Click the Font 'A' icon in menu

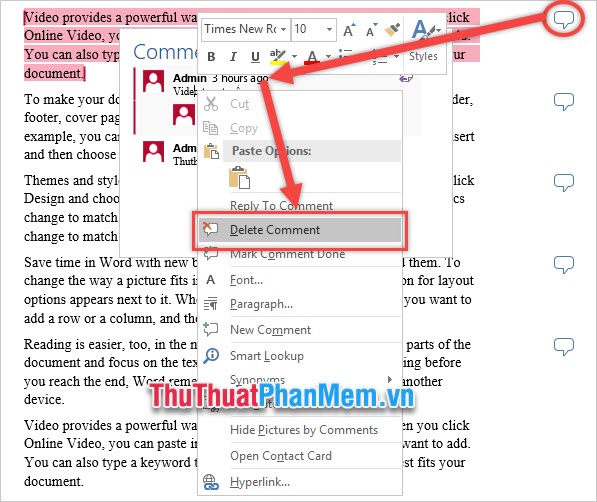[x=211, y=280]
